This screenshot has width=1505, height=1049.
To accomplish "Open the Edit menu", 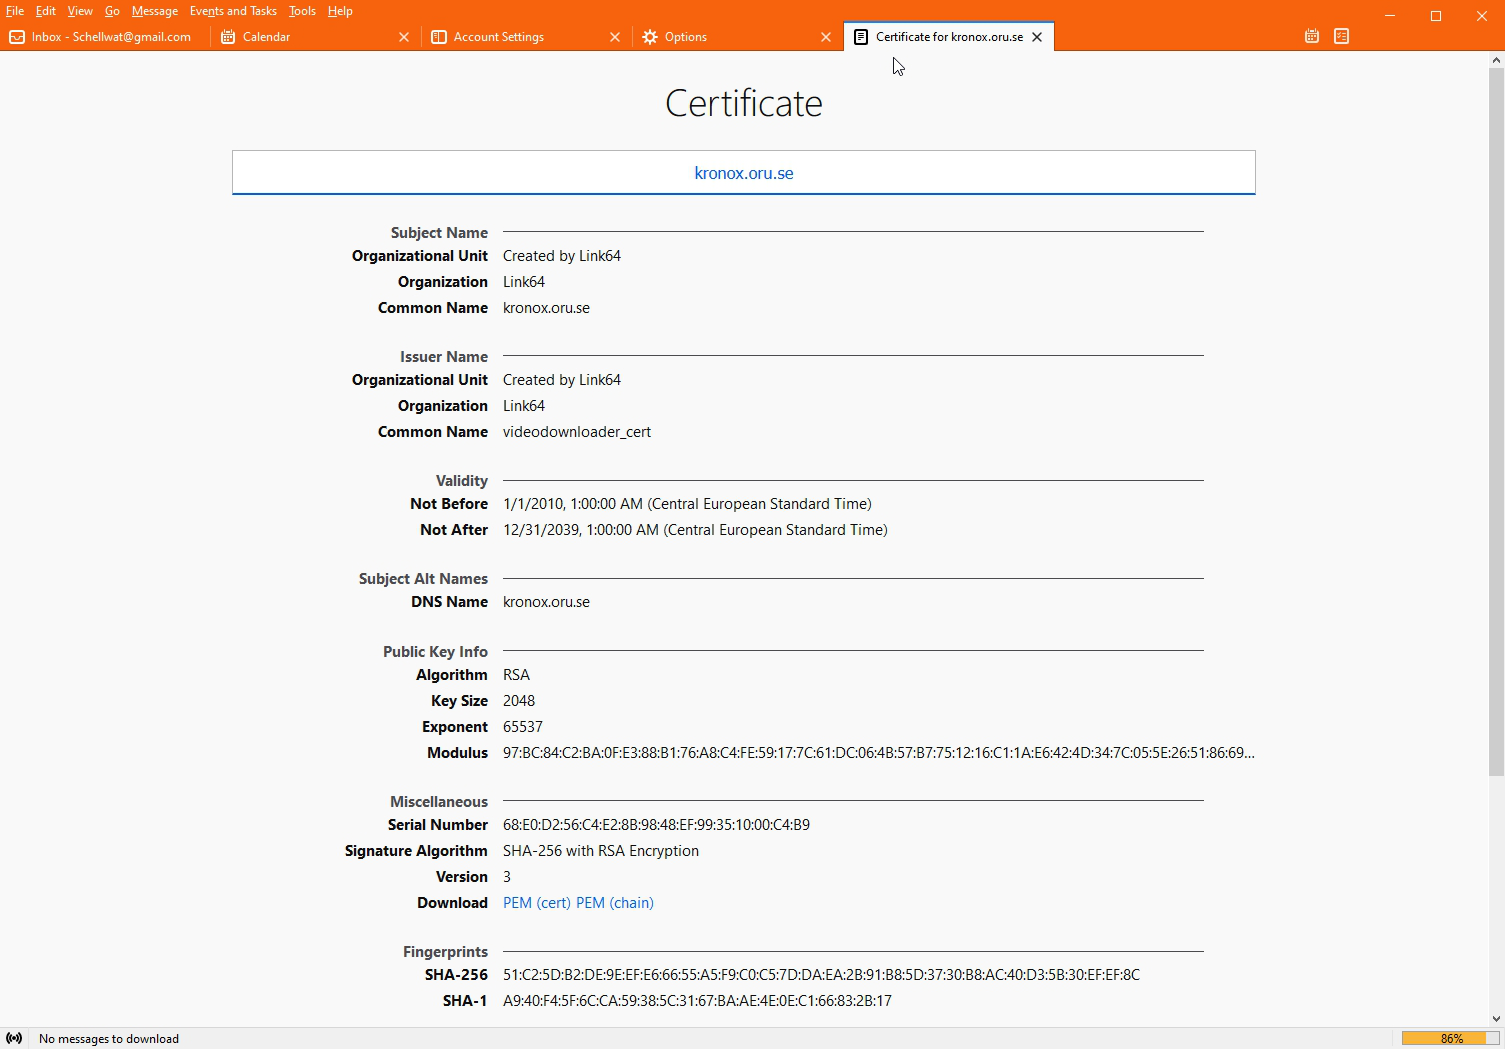I will click(46, 11).
